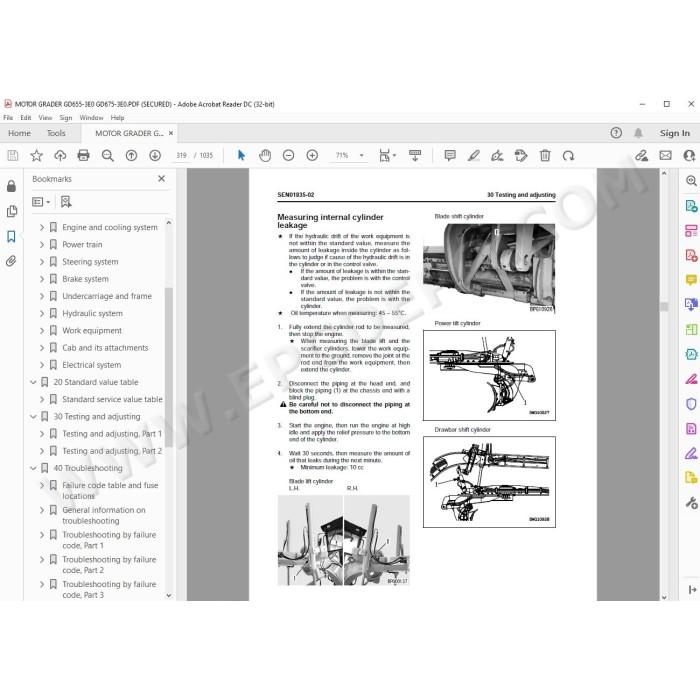The image size is (700, 700).
Task: Close the Bookmarks panel
Action: tap(162, 179)
